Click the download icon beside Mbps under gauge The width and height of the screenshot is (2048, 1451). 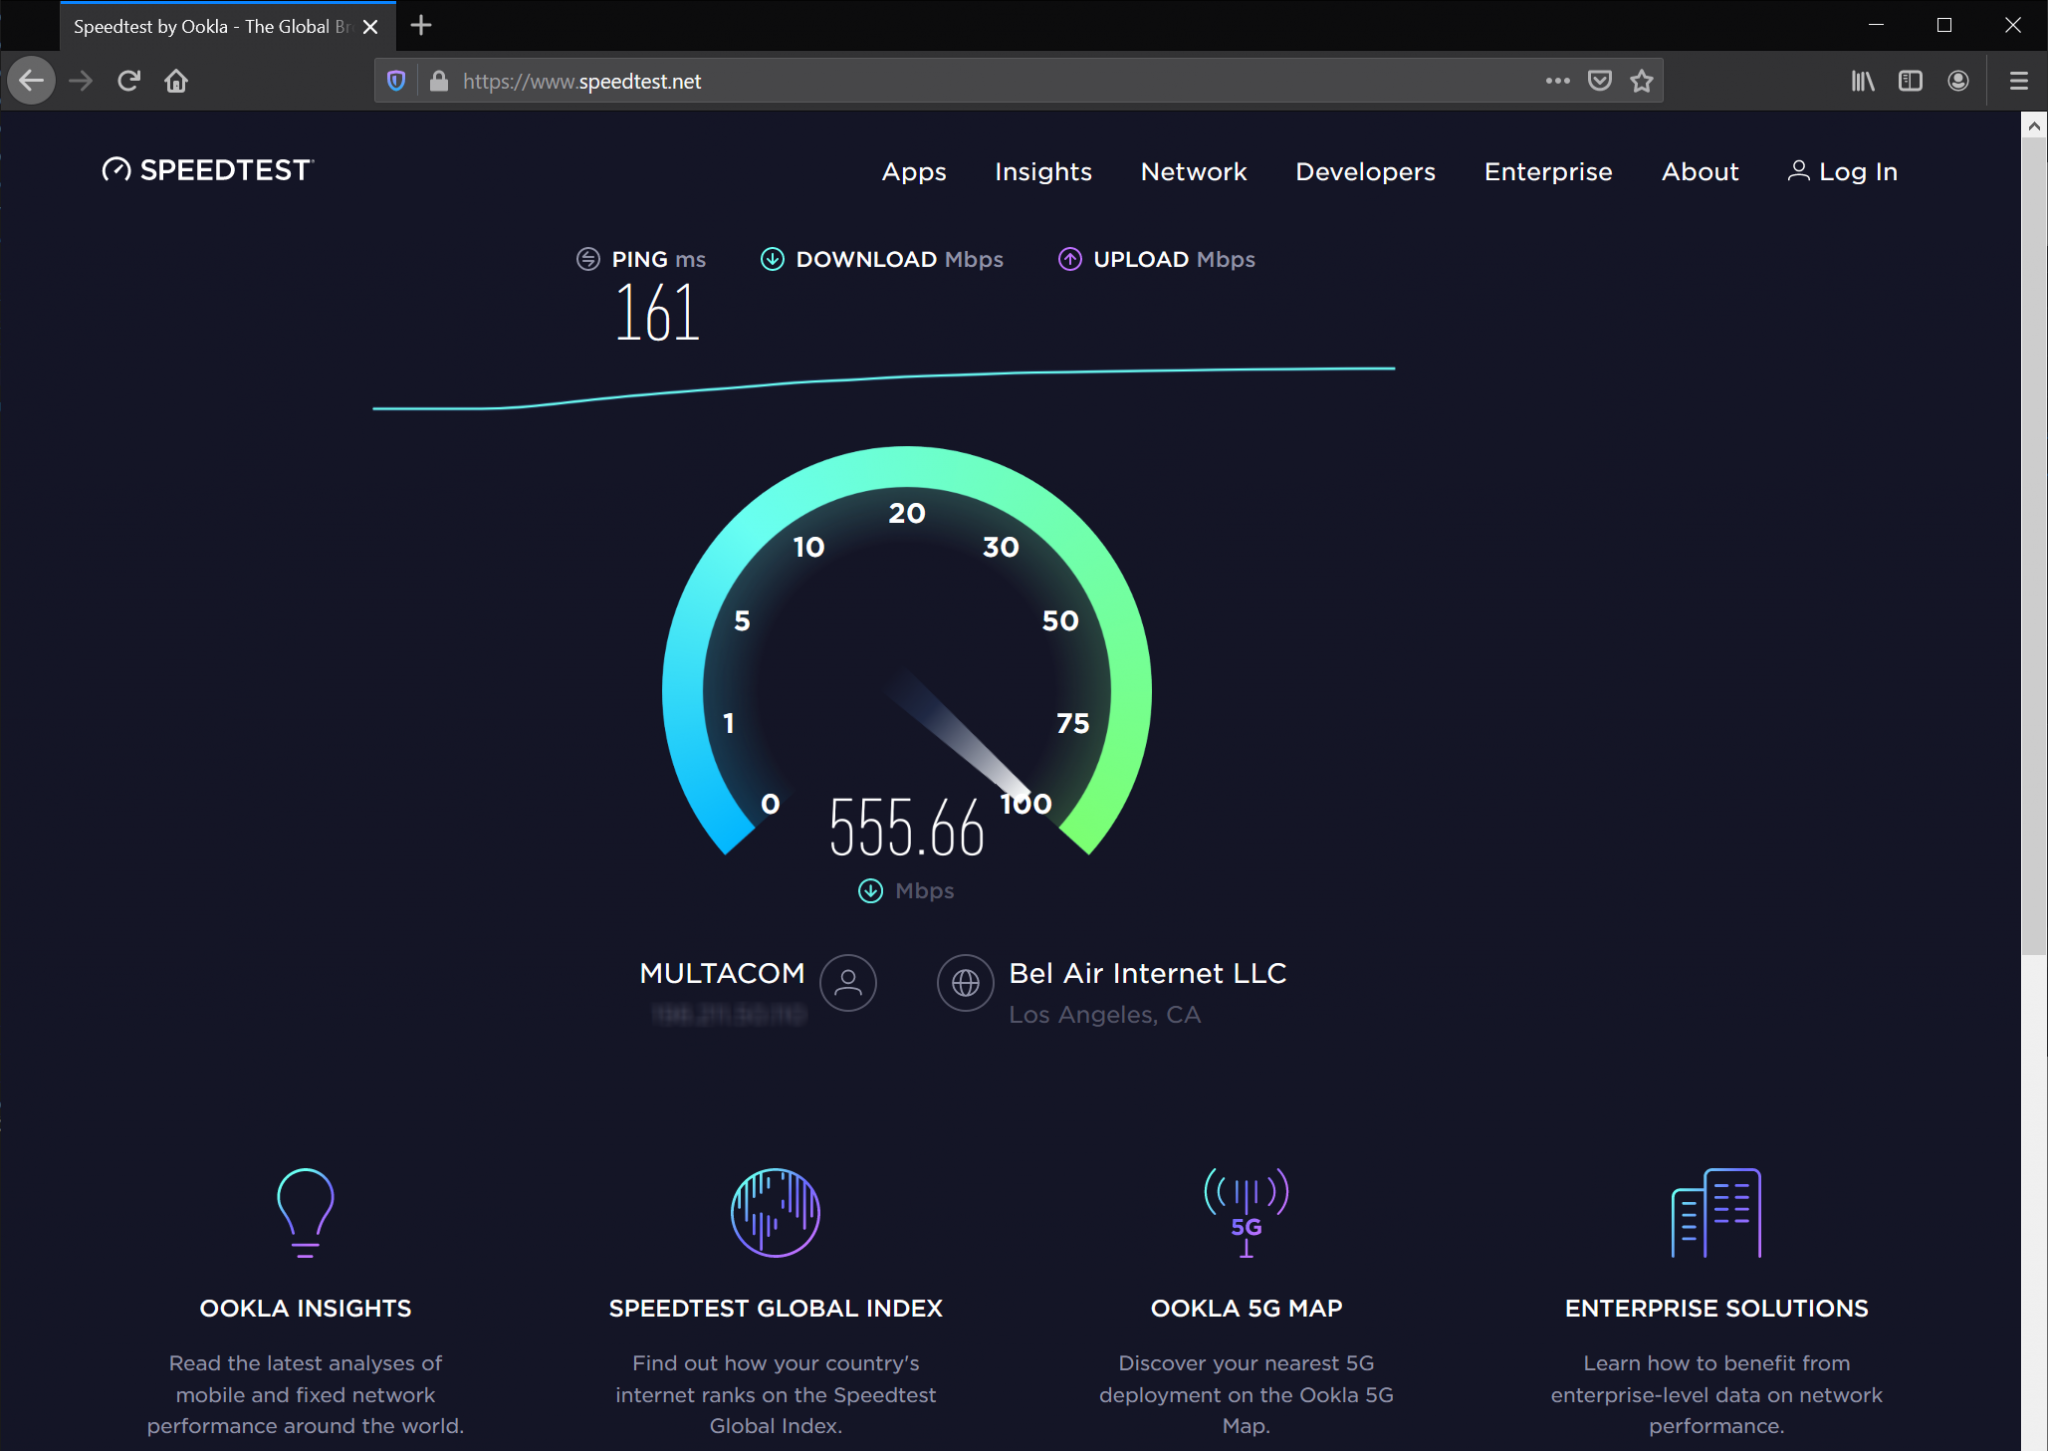pos(870,891)
